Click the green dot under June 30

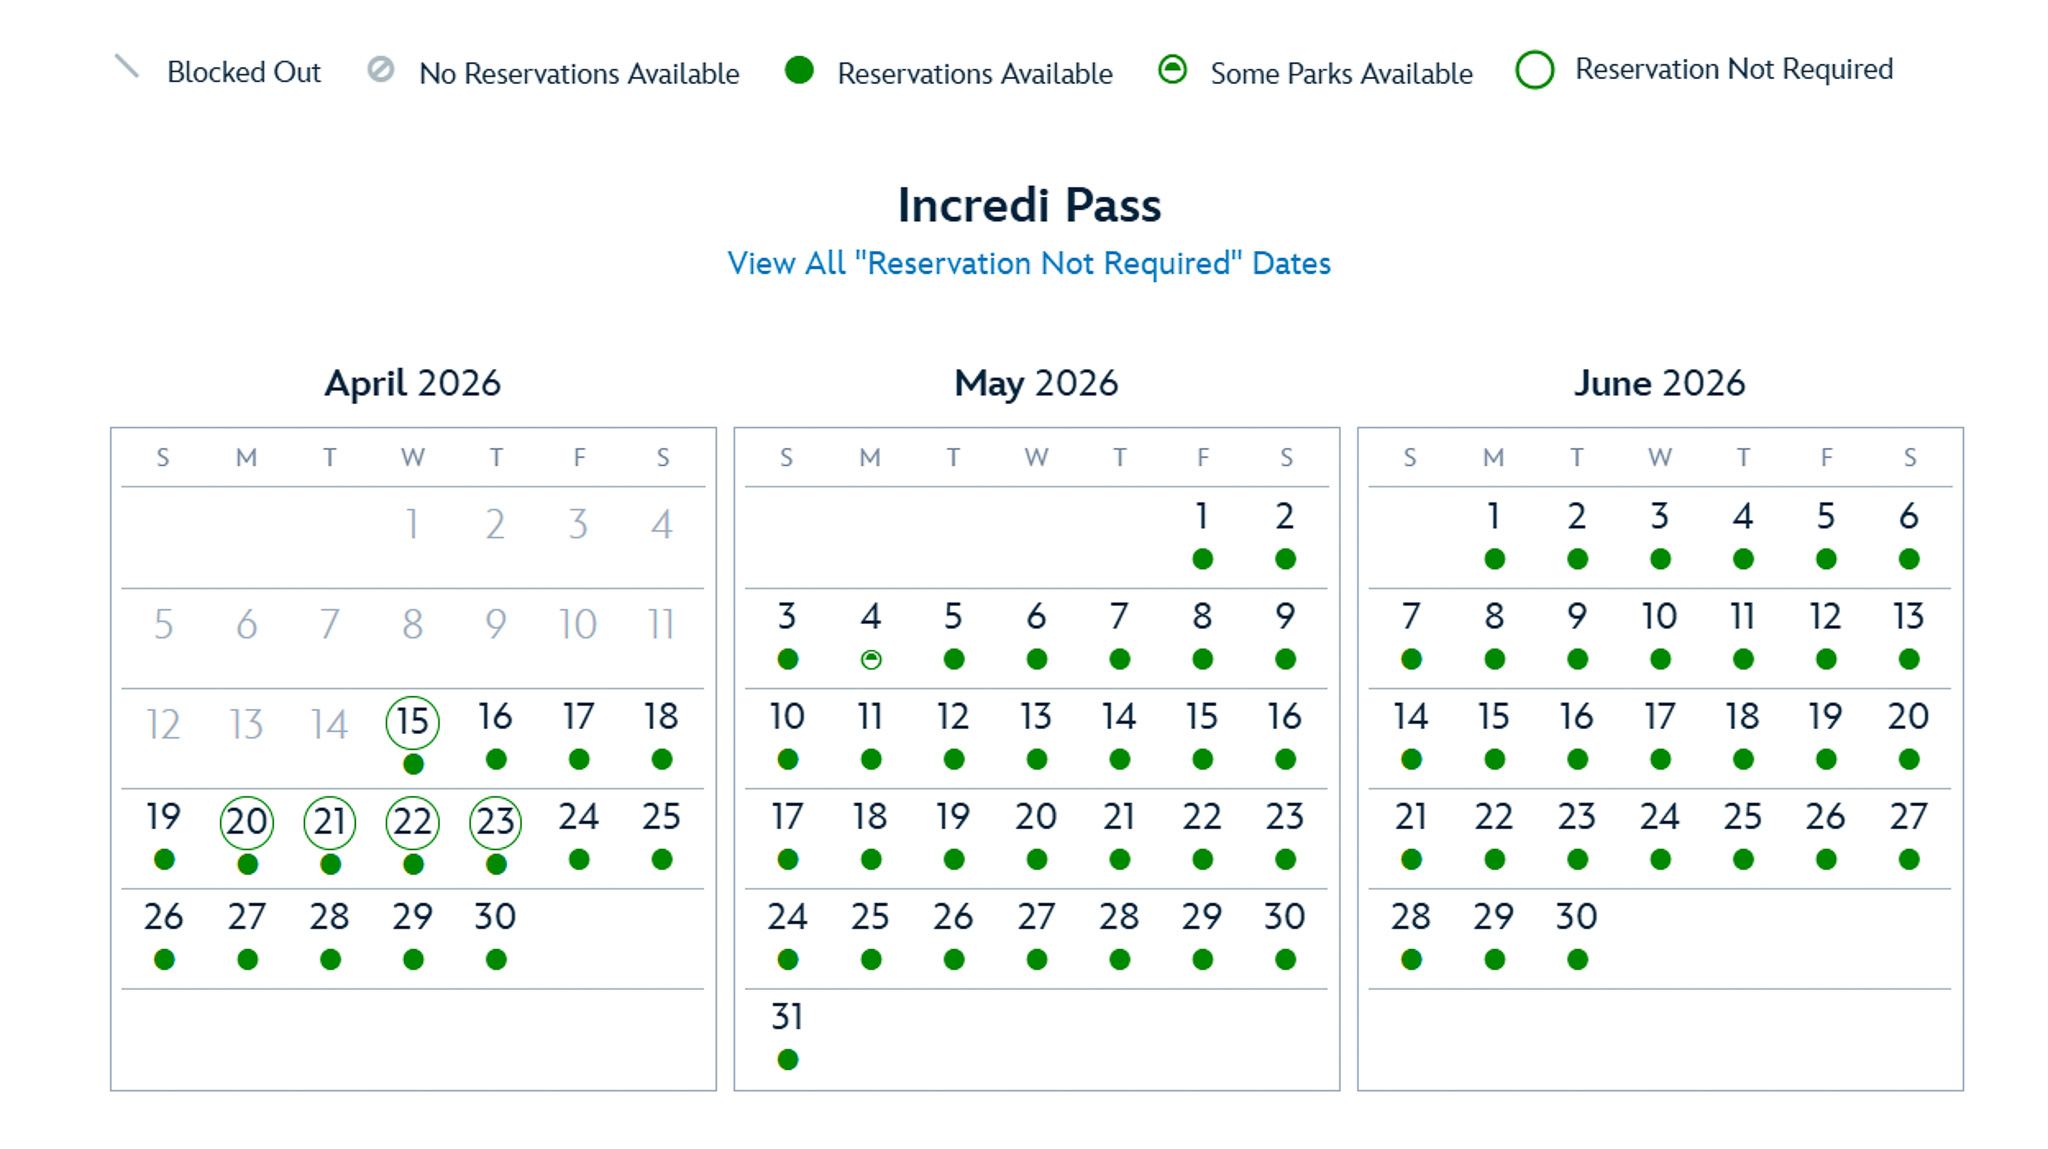point(1577,960)
